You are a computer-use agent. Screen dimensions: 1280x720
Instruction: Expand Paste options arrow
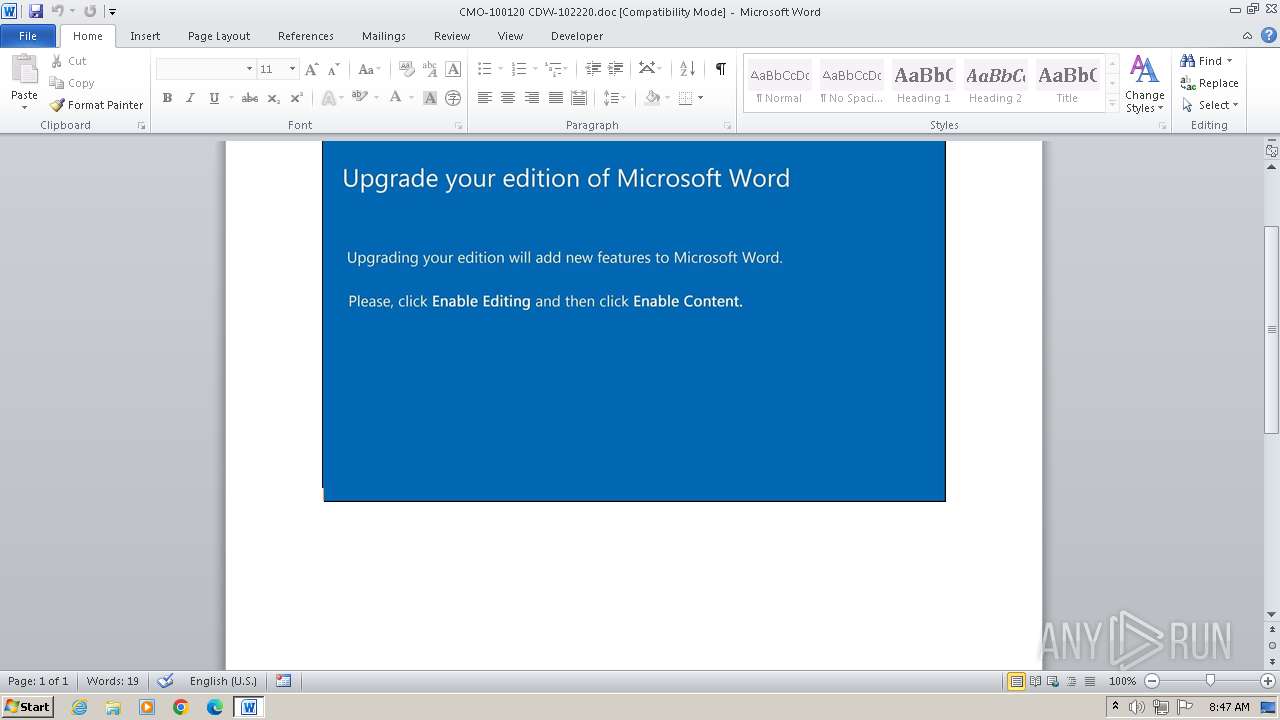click(x=24, y=106)
